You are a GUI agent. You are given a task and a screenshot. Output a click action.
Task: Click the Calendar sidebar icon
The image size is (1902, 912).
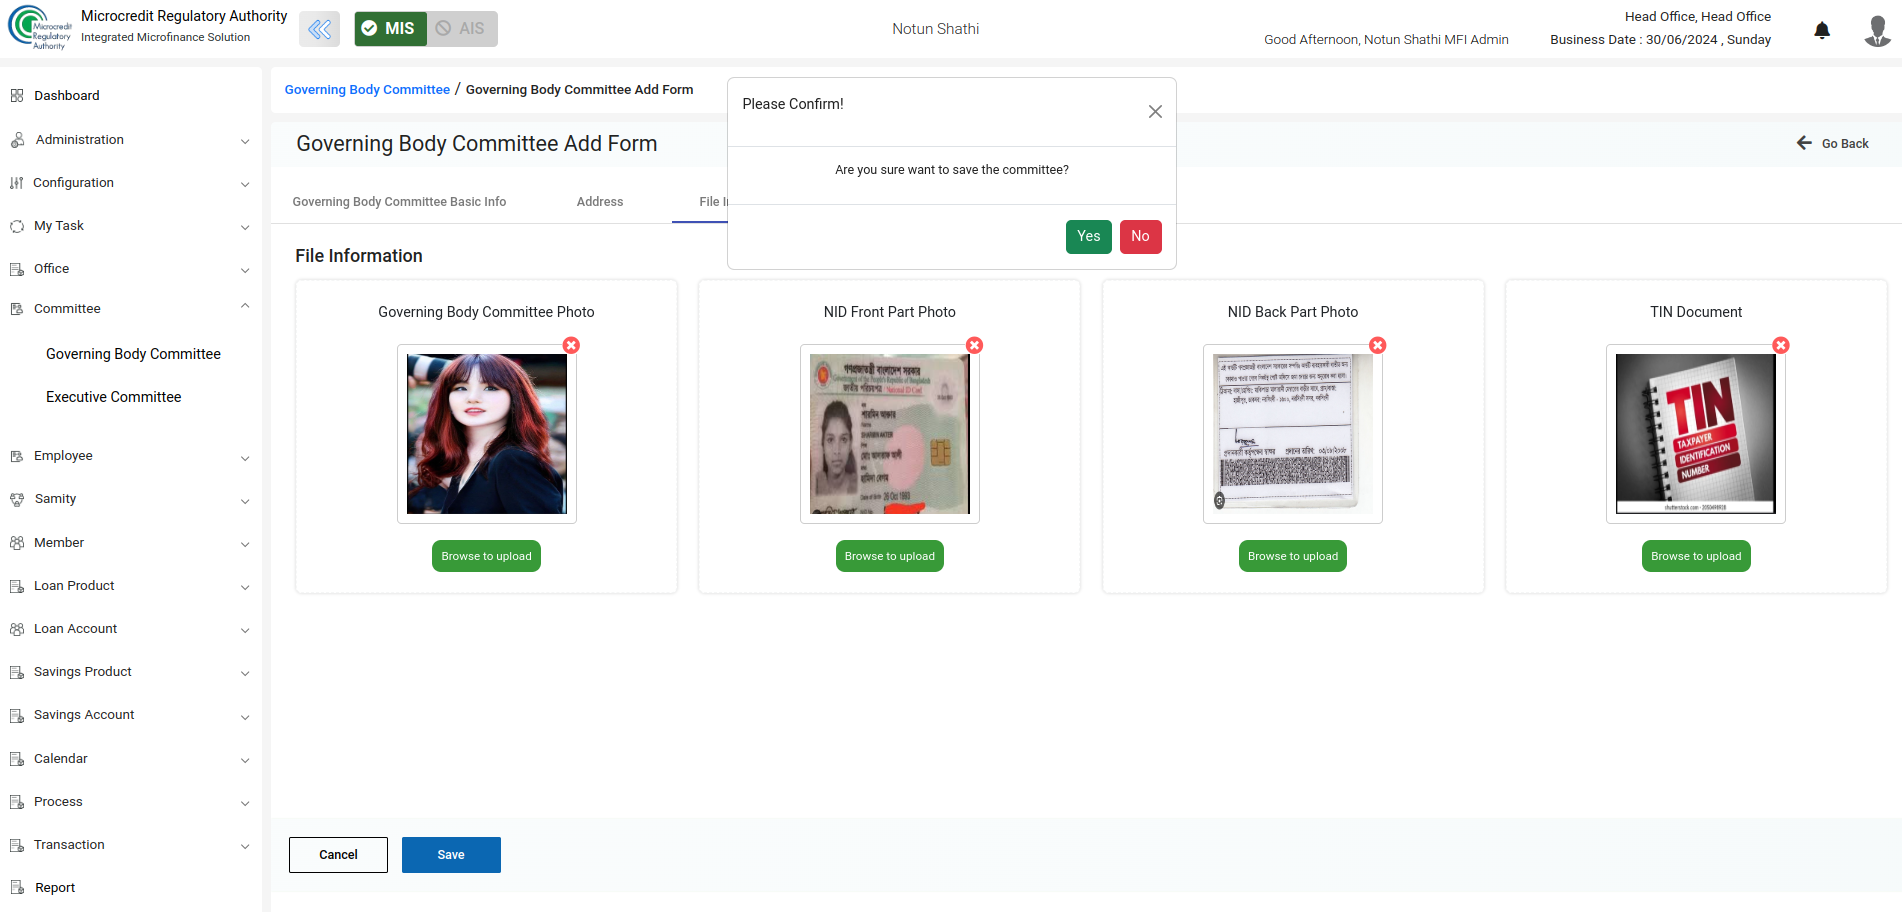coord(17,759)
